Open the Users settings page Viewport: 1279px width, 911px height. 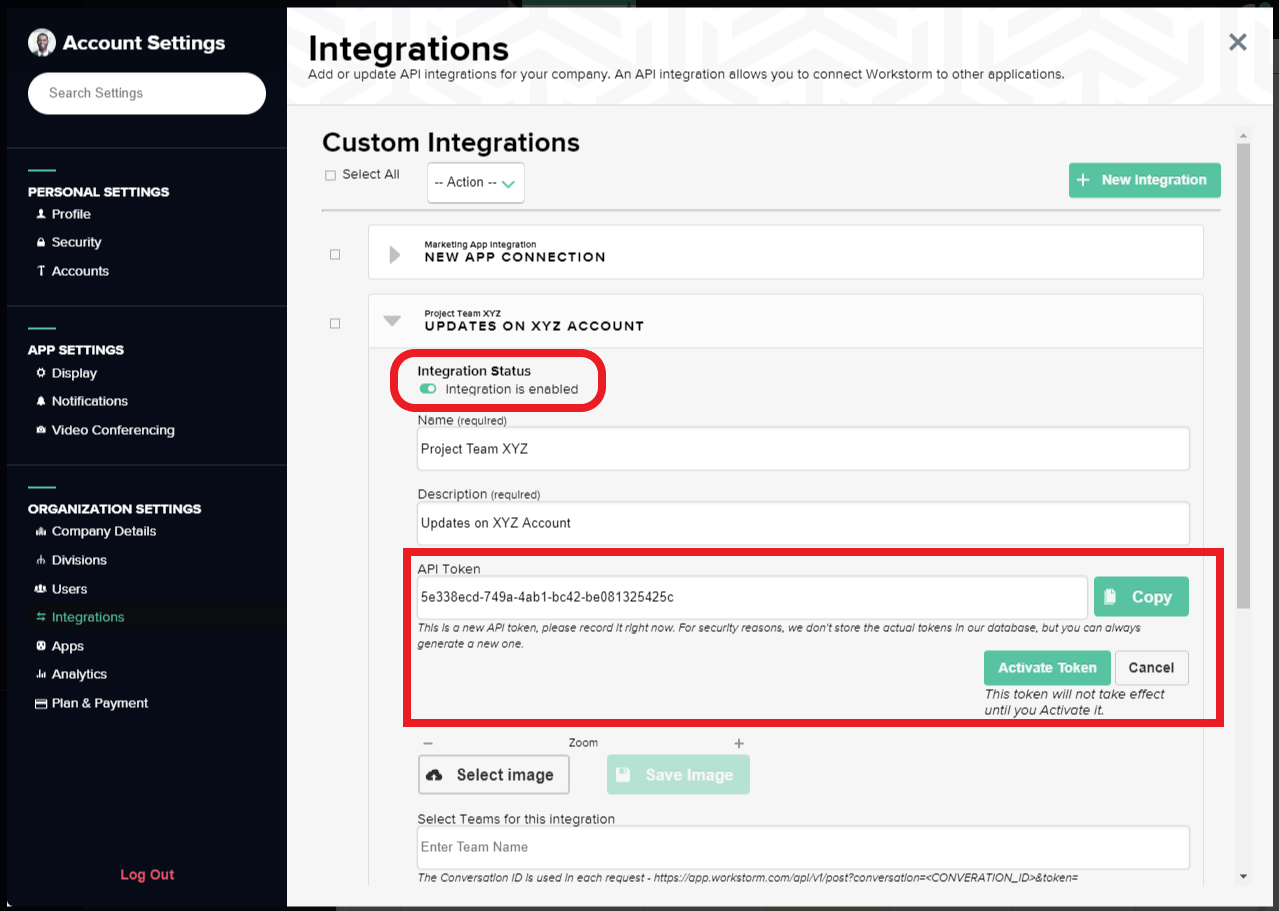(x=69, y=589)
